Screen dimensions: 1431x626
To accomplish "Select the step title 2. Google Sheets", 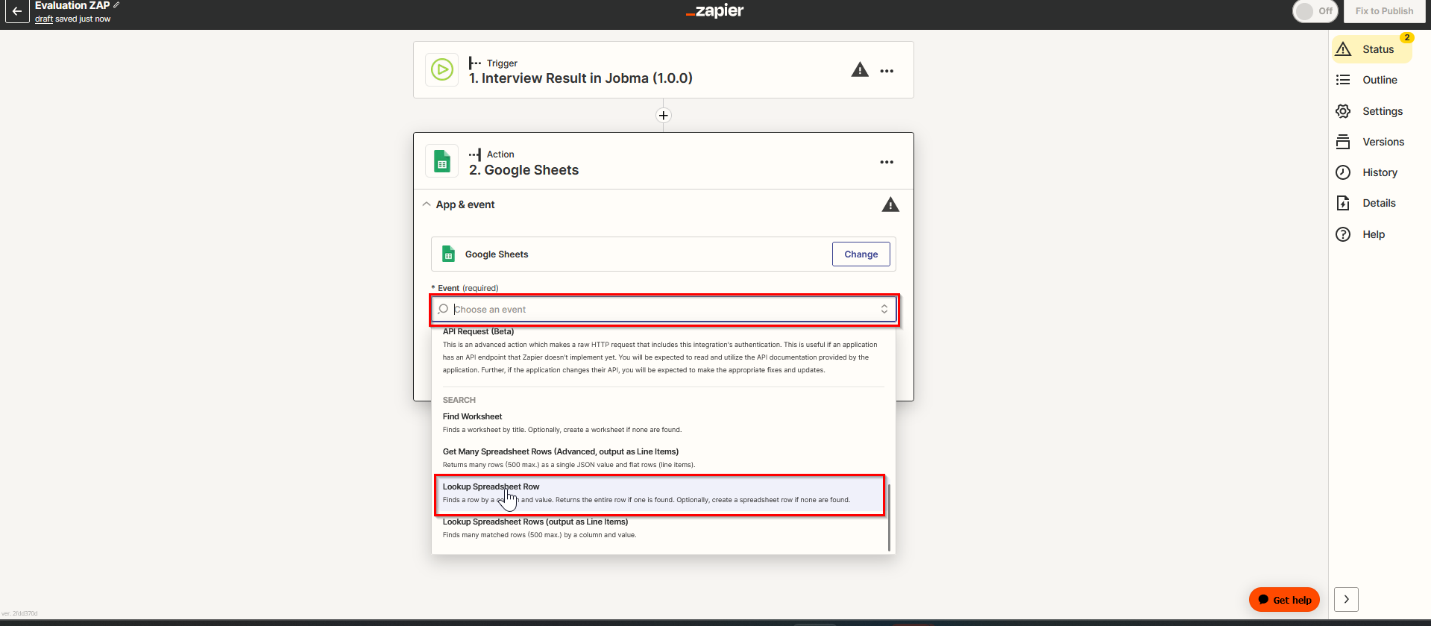I will coord(524,170).
